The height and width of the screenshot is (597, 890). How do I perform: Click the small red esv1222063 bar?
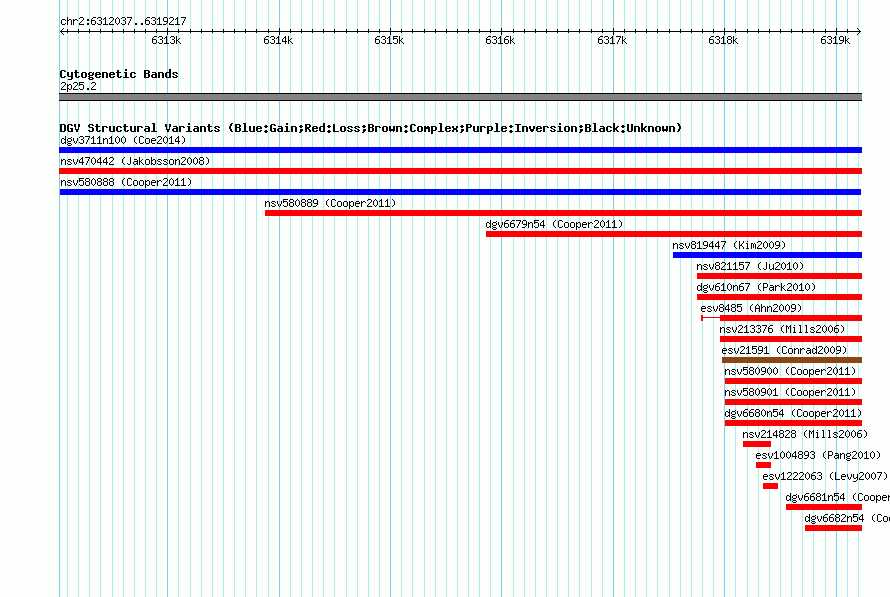(x=770, y=486)
